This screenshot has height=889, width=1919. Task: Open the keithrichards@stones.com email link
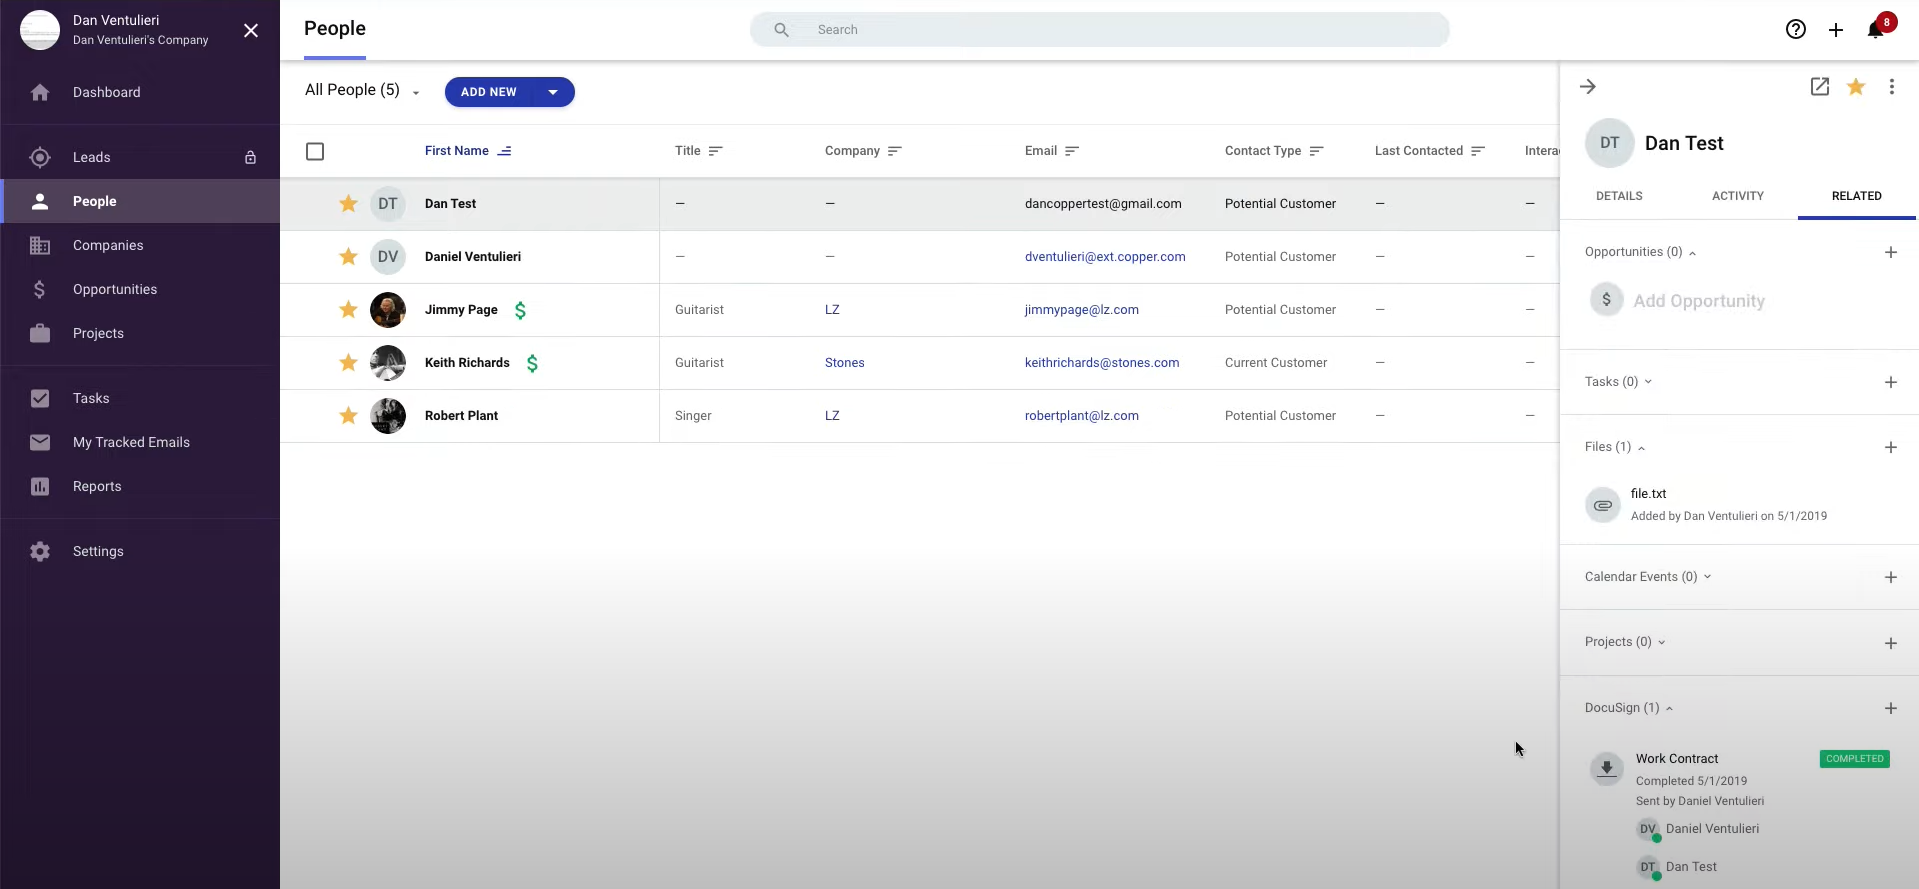(x=1101, y=363)
